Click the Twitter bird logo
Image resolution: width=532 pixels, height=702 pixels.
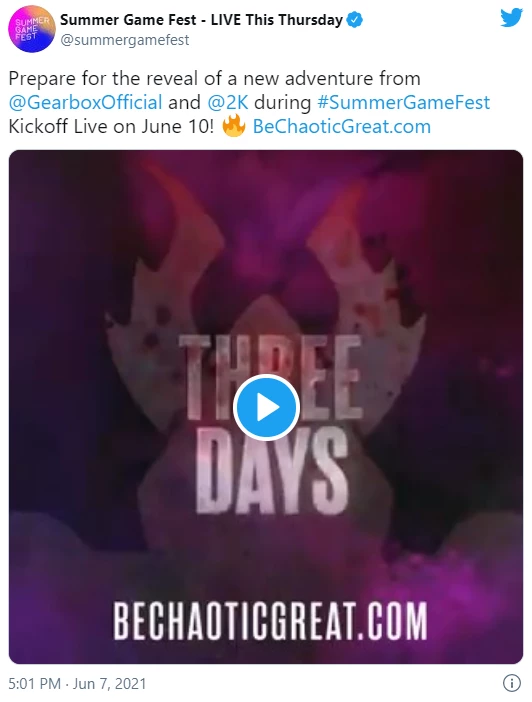pos(511,18)
